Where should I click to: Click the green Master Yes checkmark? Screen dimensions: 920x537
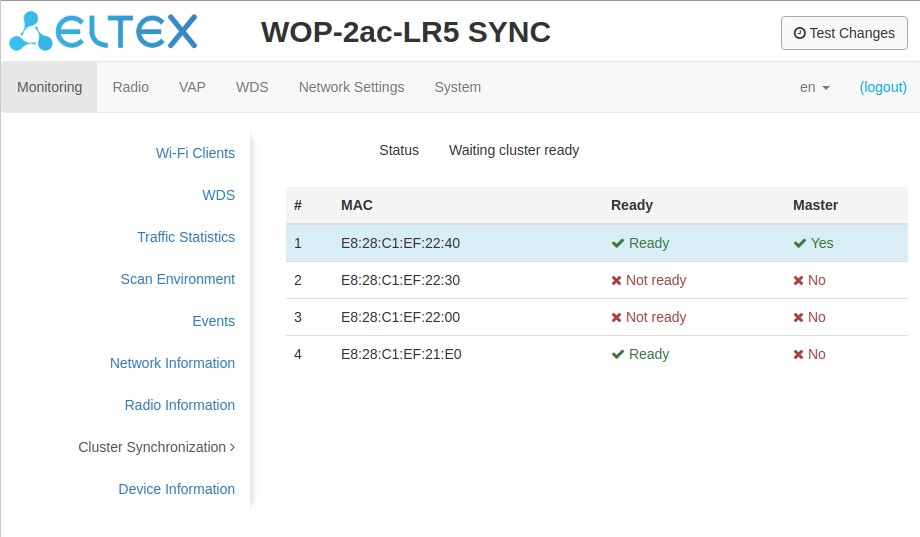[x=800, y=243]
